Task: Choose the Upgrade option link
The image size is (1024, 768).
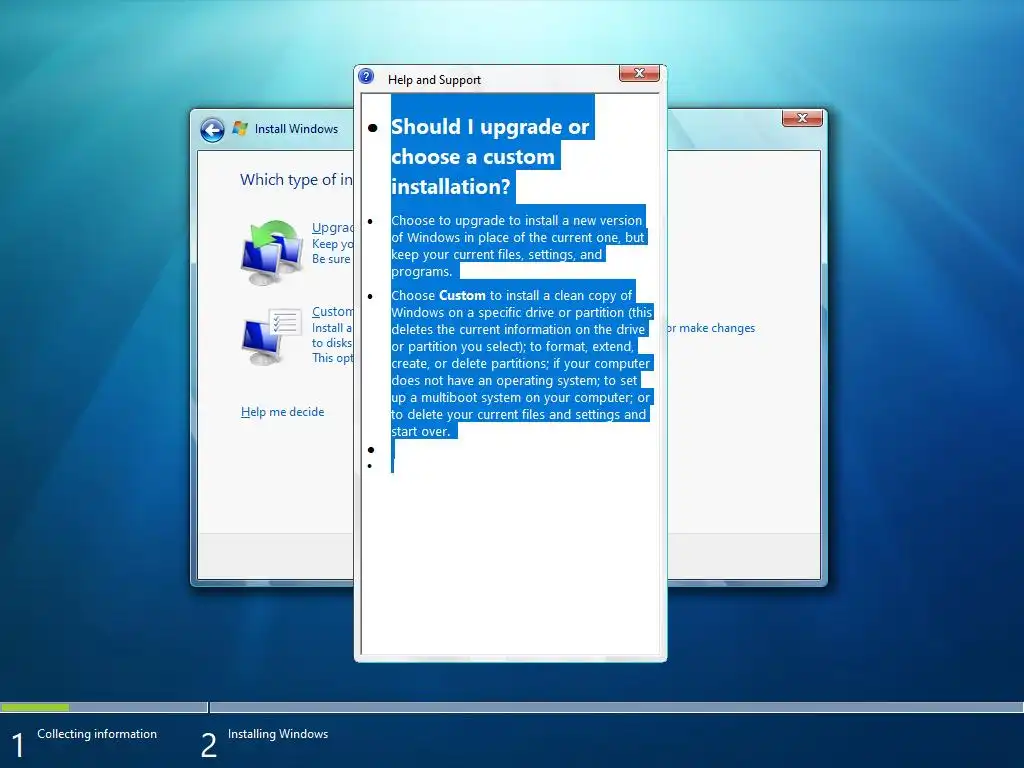Action: pos(332,227)
